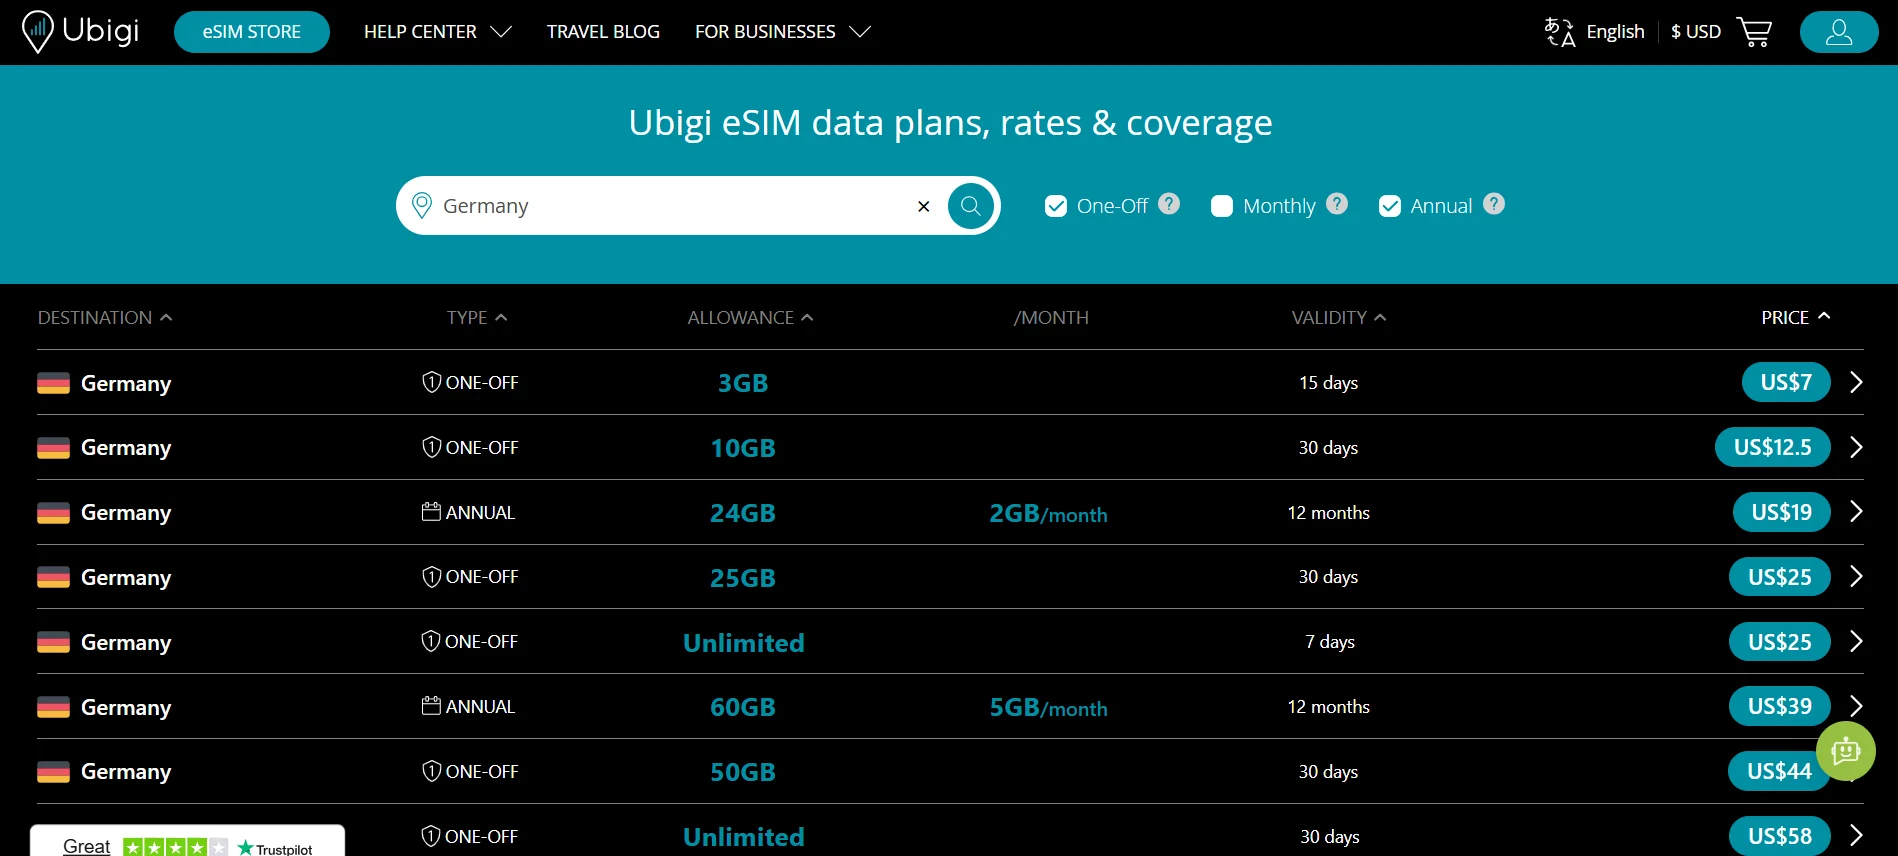Select the US$44 price button
This screenshot has height=856, width=1898.
tap(1779, 771)
